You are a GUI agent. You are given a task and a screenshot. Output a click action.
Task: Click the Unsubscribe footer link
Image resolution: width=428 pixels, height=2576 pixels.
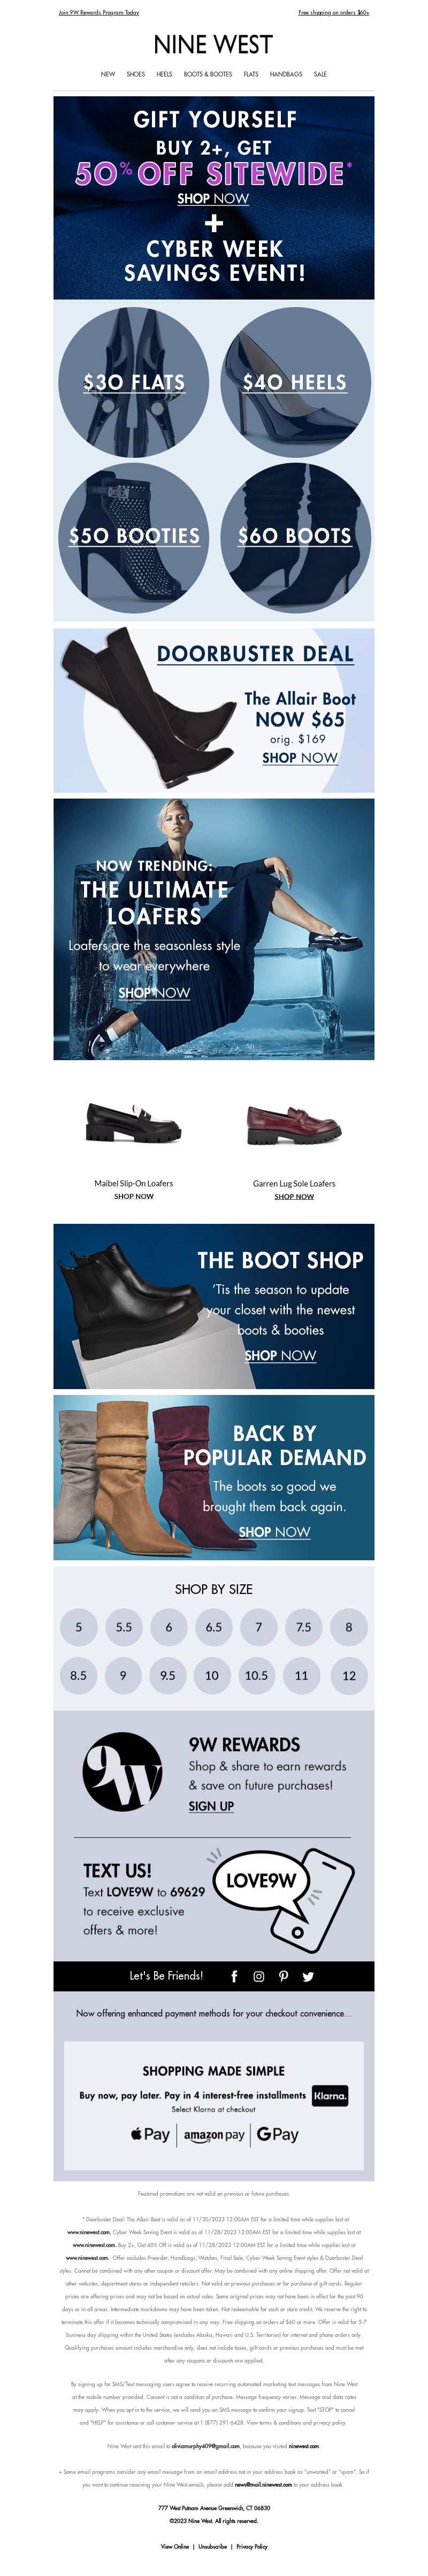coord(212,2546)
